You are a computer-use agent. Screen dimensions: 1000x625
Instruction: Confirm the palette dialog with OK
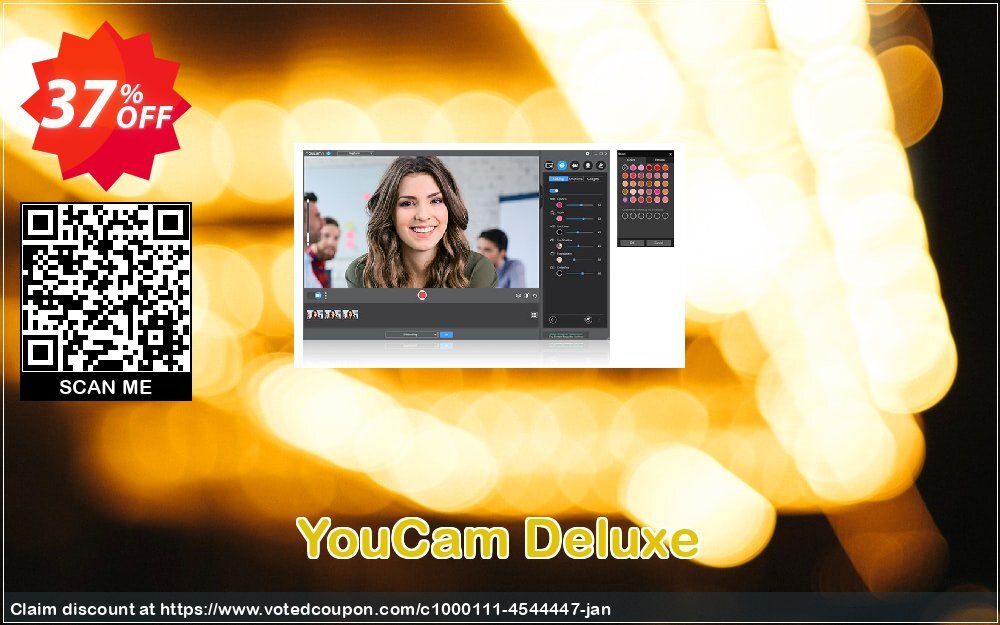[632, 243]
